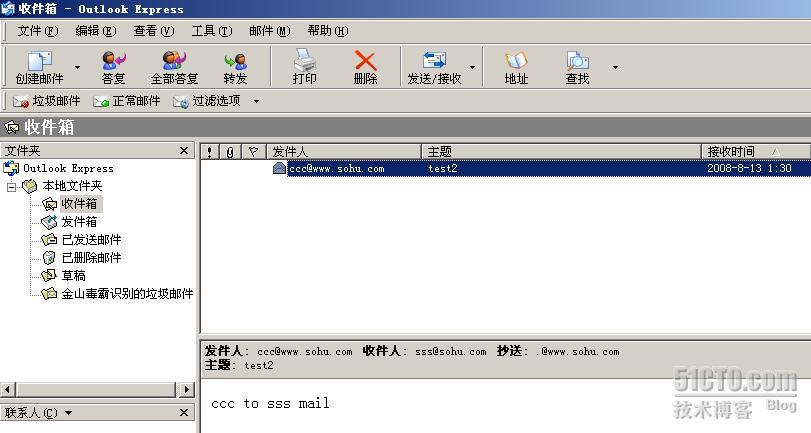
Task: Click the Reply All (全部答复) icon
Action: click(174, 61)
